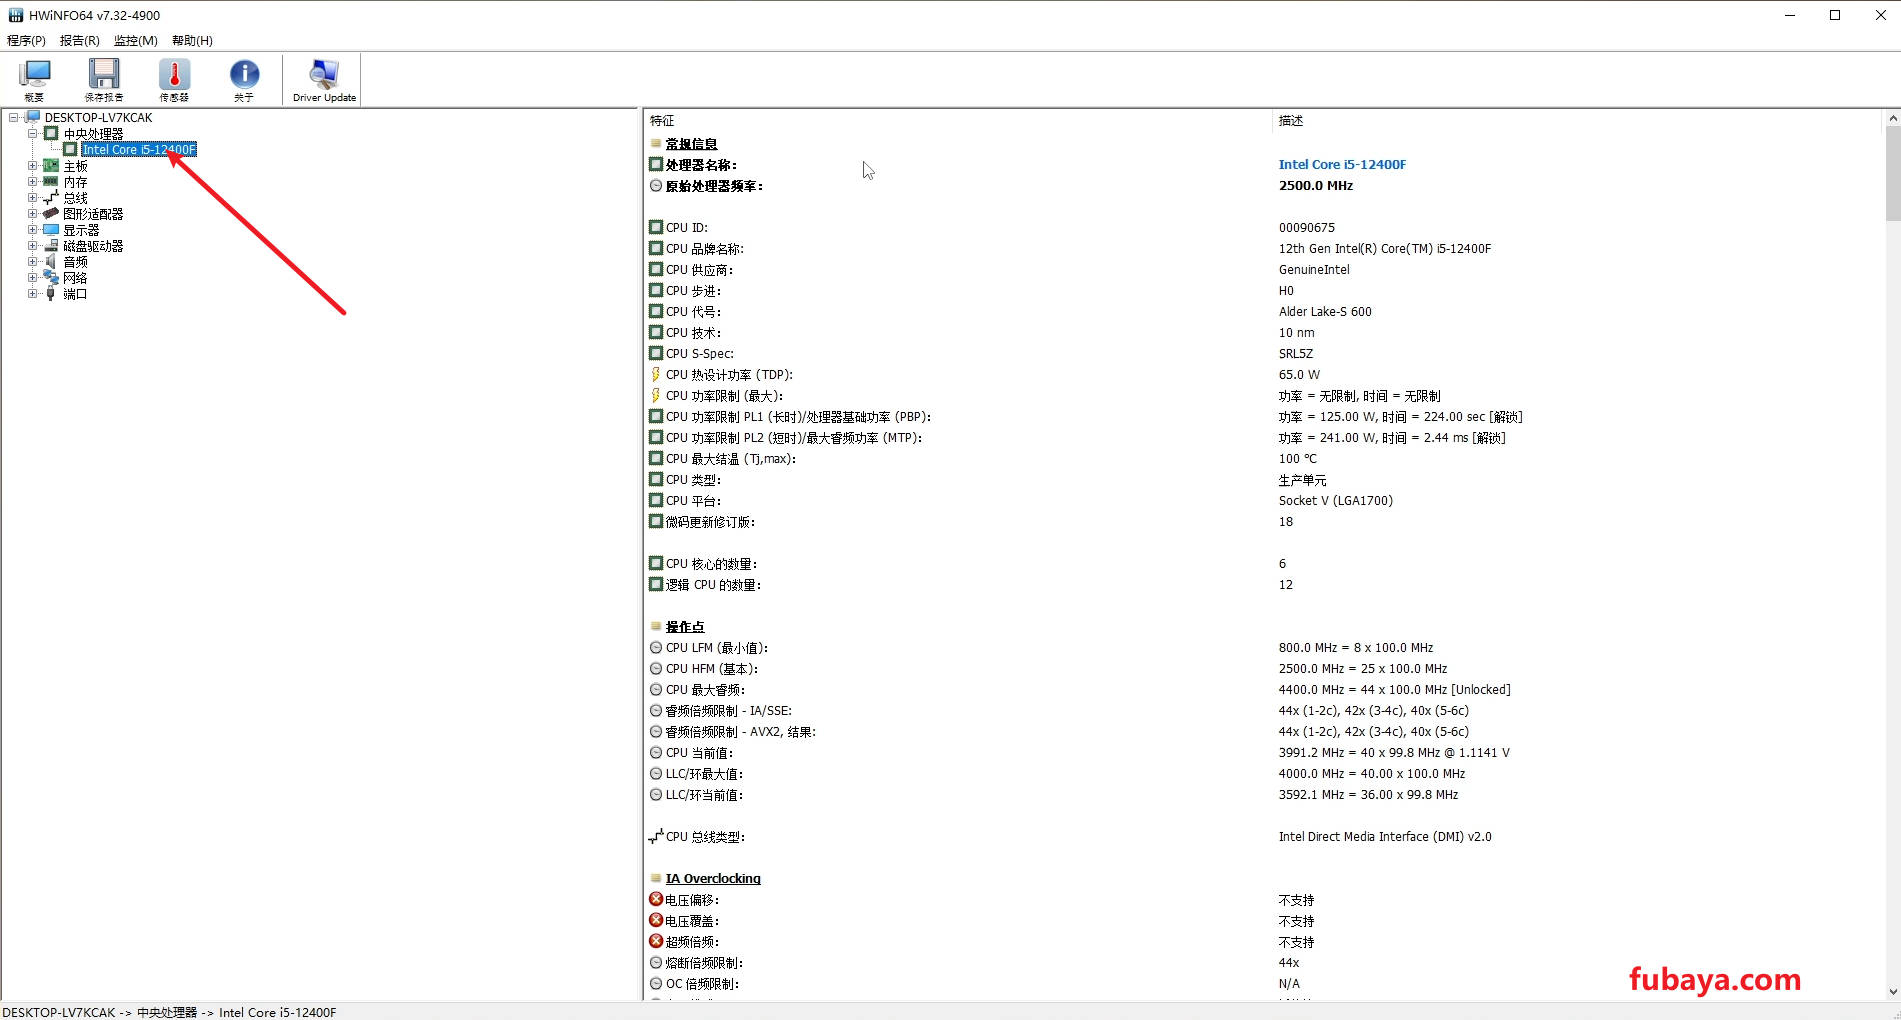Collapse the 中央处理器 tree node
The height and width of the screenshot is (1020, 1901).
[32, 133]
